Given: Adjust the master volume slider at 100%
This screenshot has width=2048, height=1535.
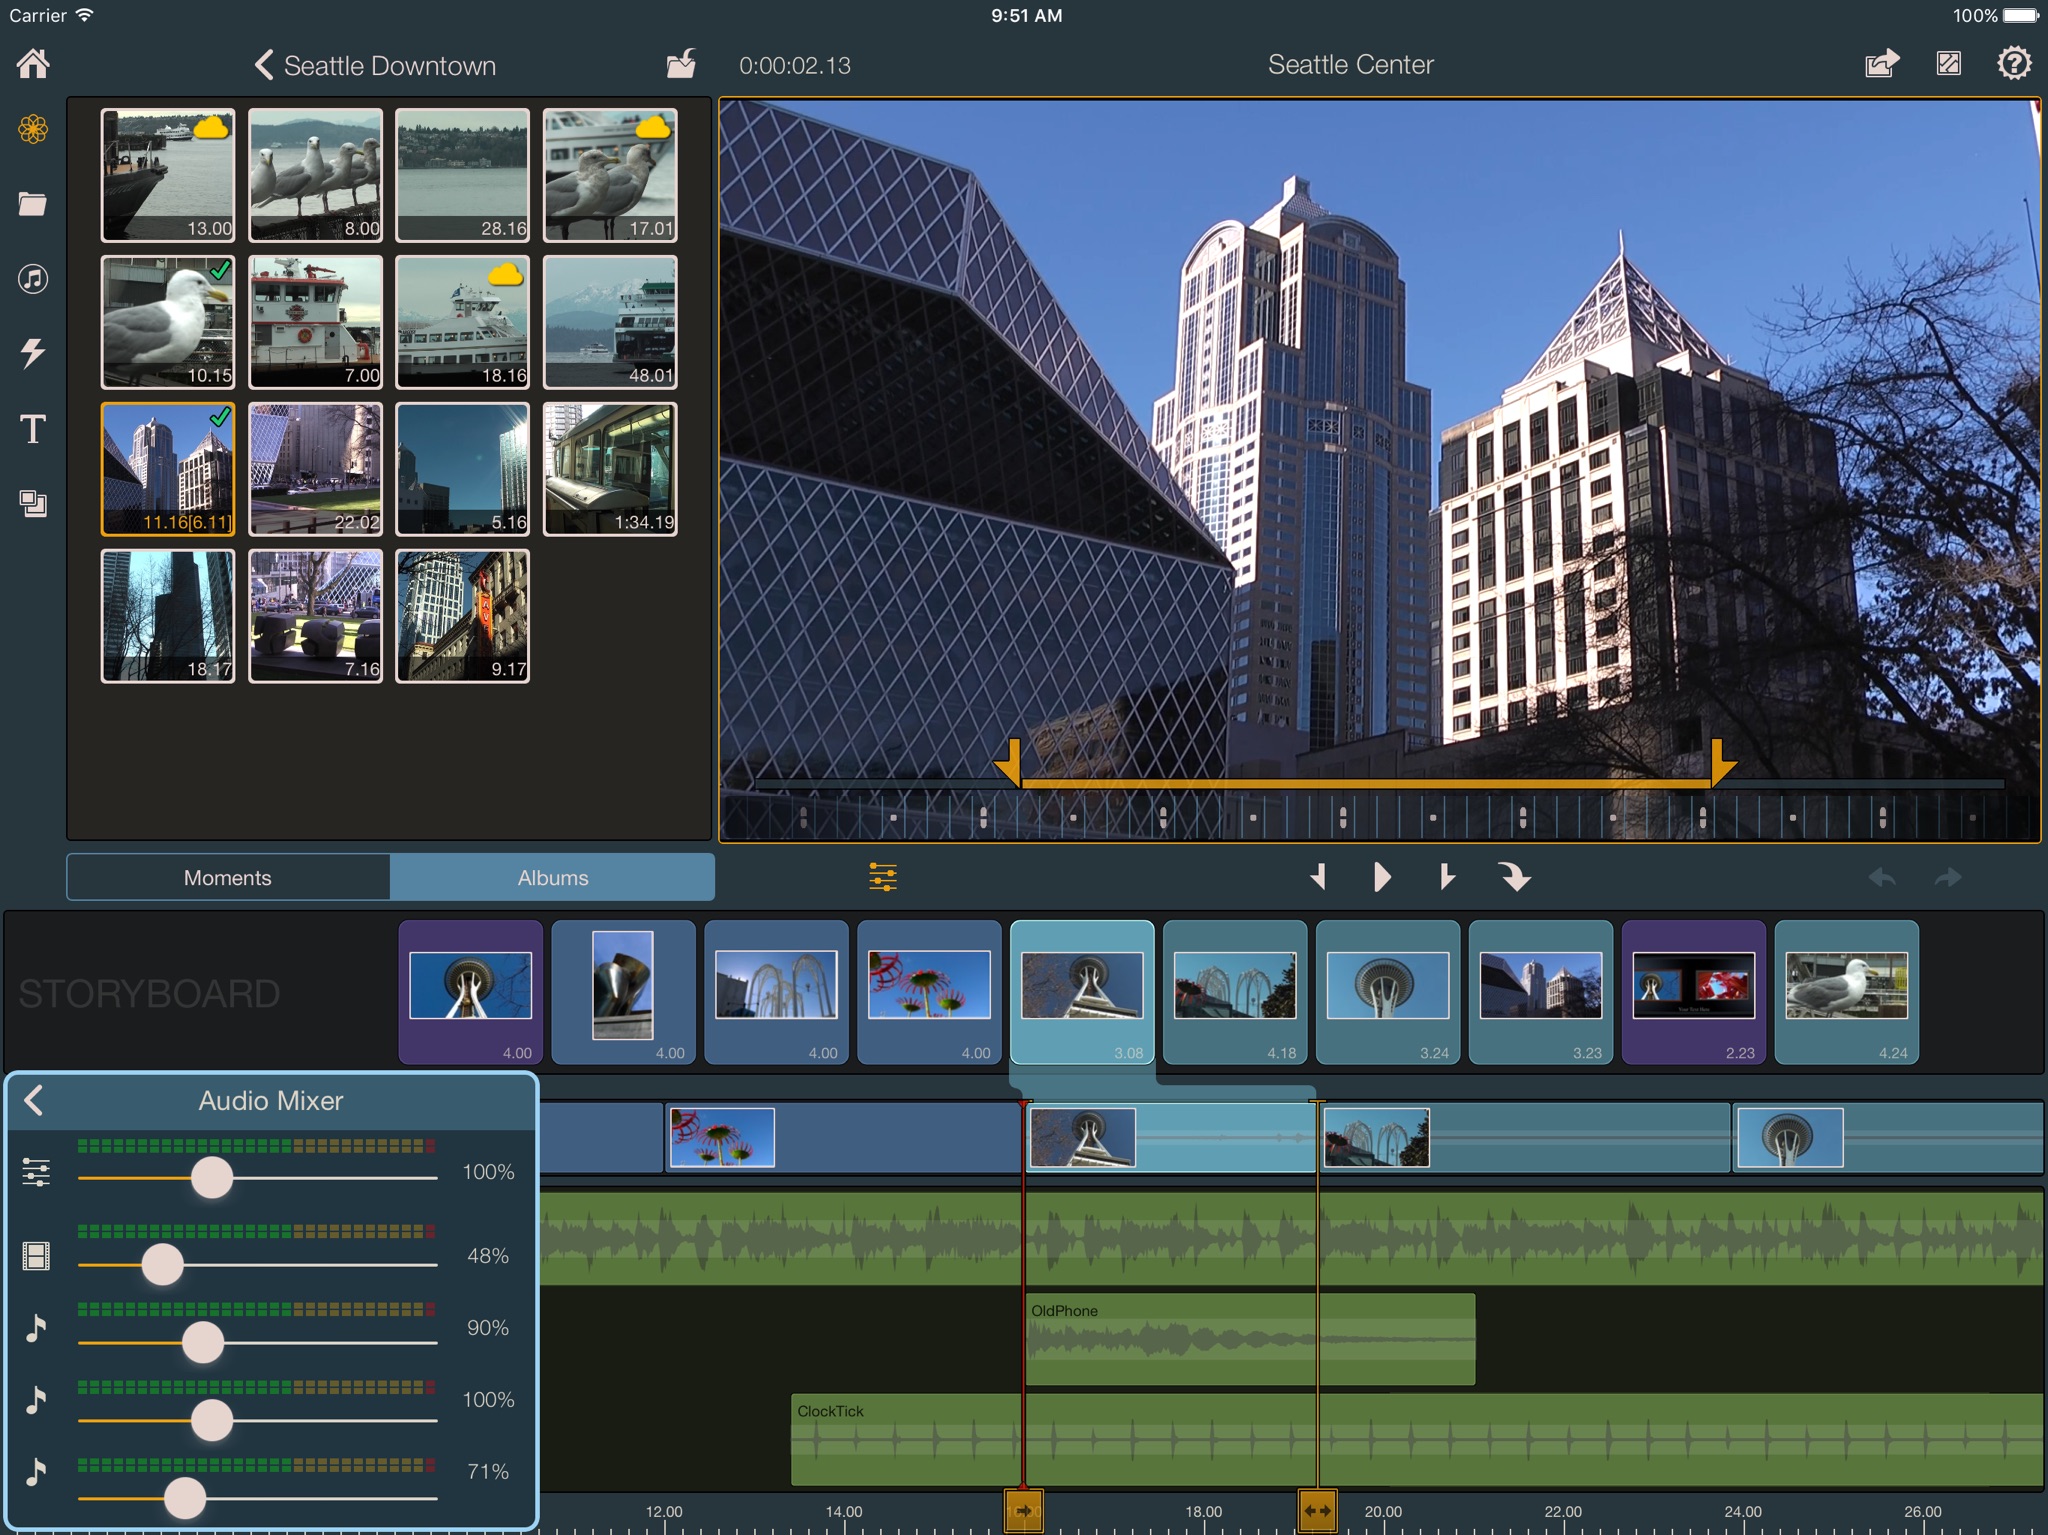Looking at the screenshot, I should [x=212, y=1178].
